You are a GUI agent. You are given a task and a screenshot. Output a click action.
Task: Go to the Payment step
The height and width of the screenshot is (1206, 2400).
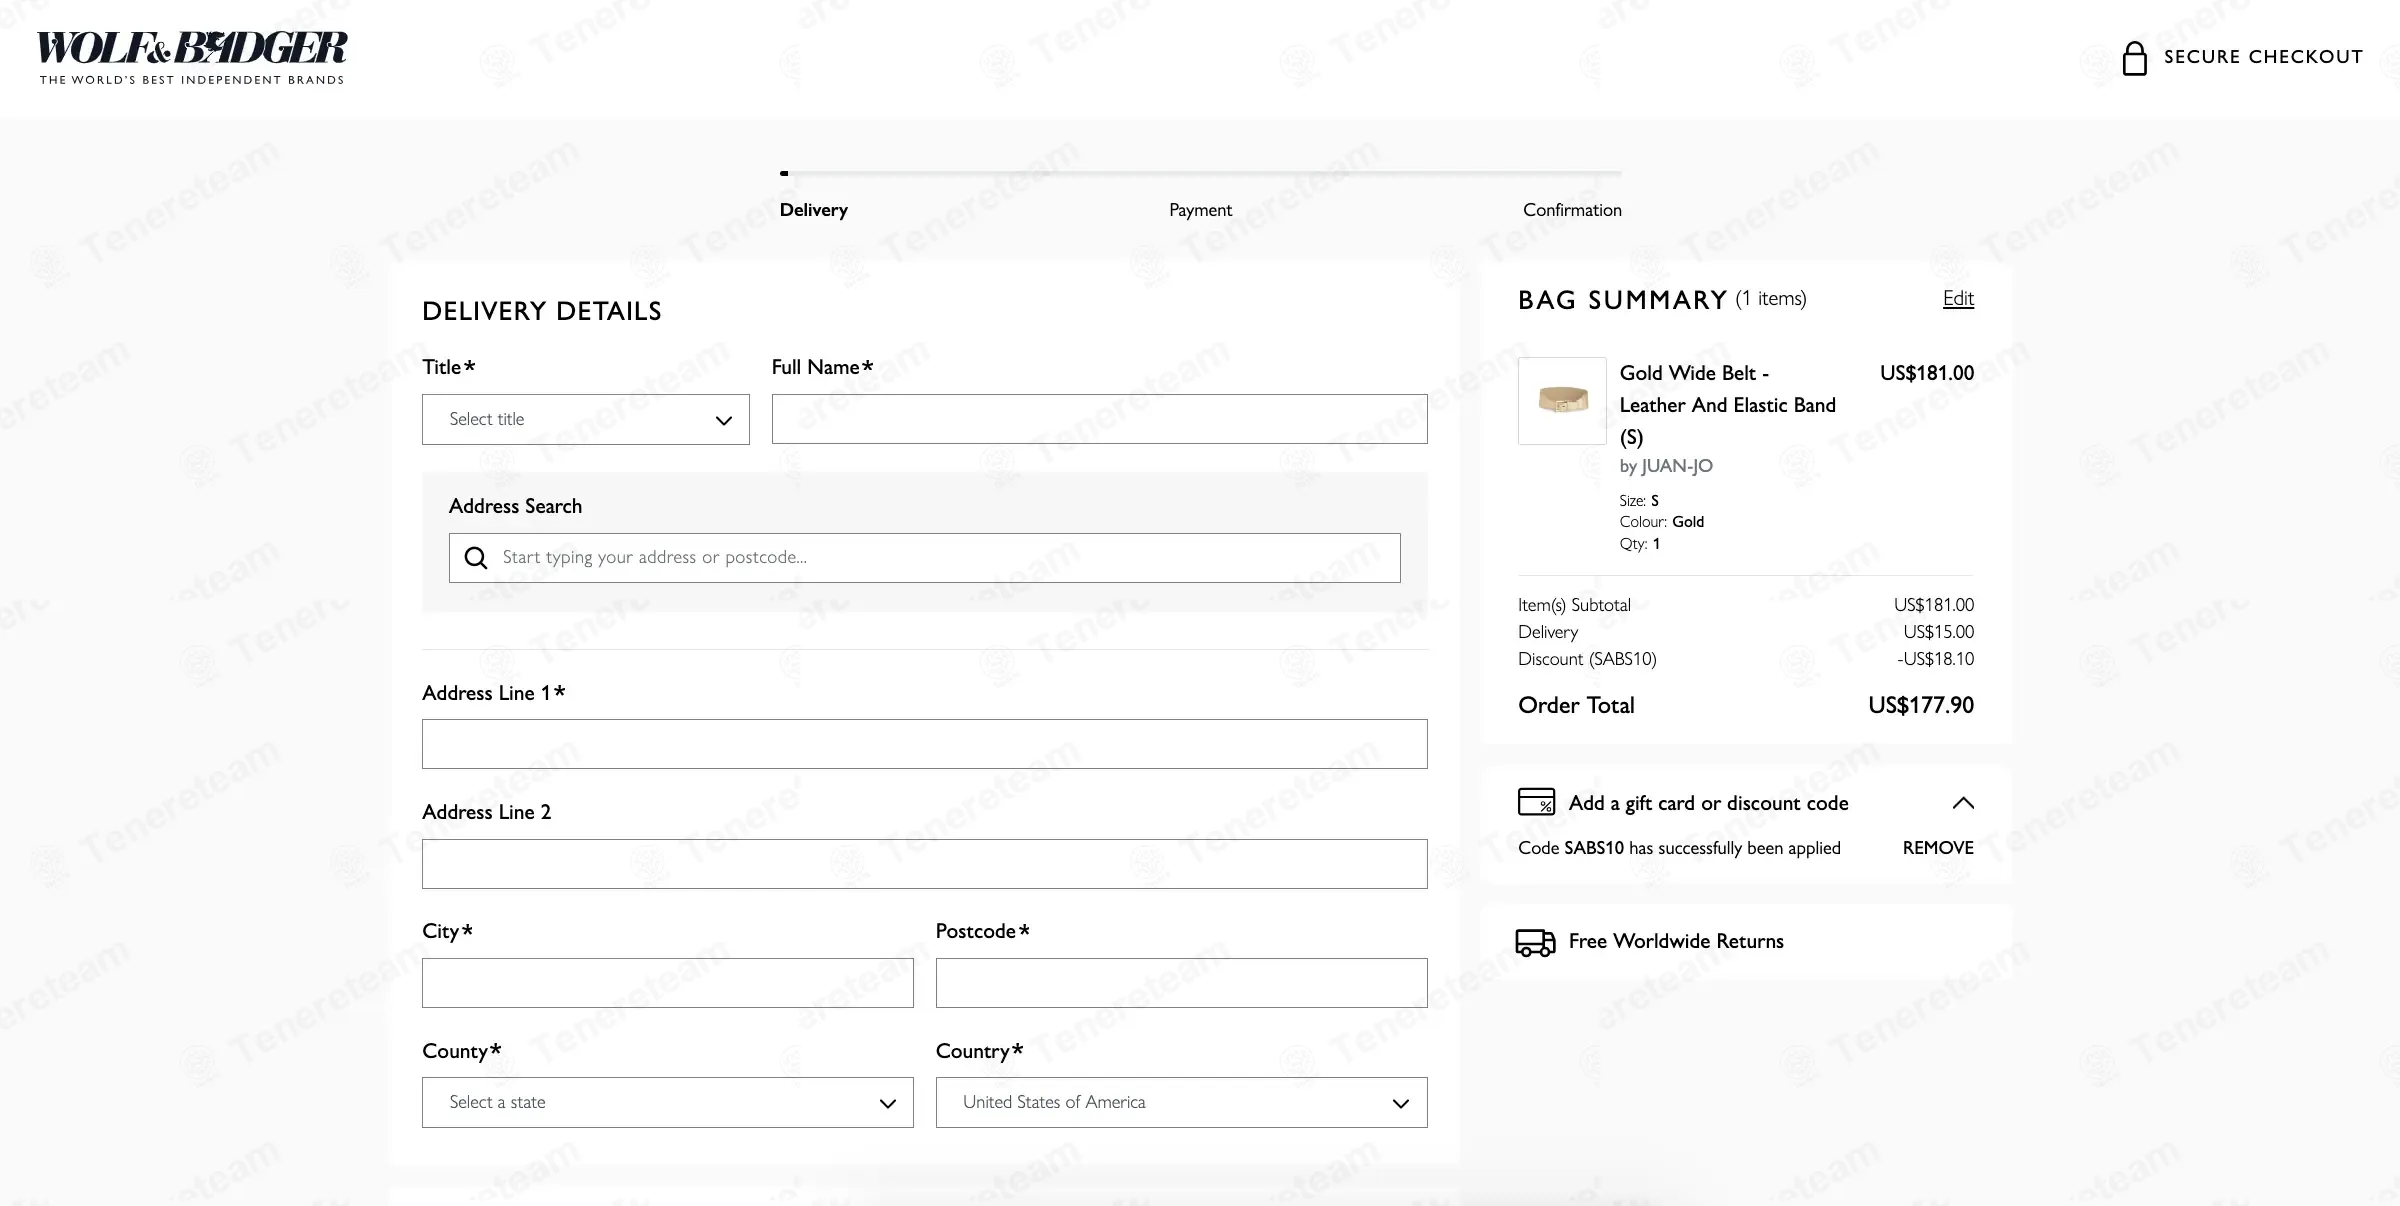tap(1200, 210)
